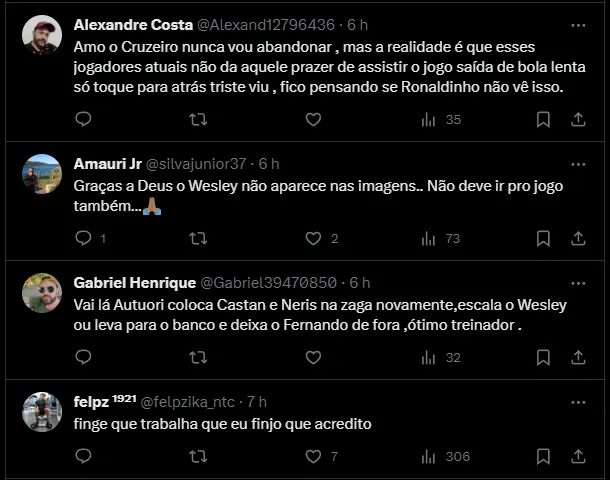The width and height of the screenshot is (610, 480).
Task: Open more options menu on Amauri Jr's tweet
Action: [578, 163]
